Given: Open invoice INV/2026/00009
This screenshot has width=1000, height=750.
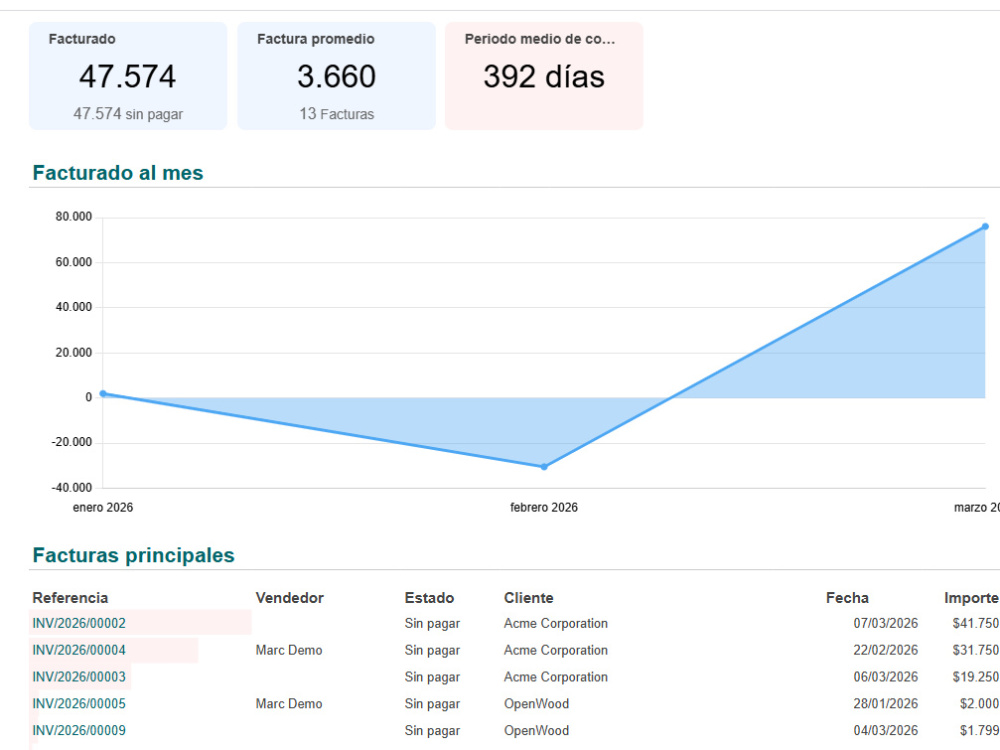Looking at the screenshot, I should [79, 730].
